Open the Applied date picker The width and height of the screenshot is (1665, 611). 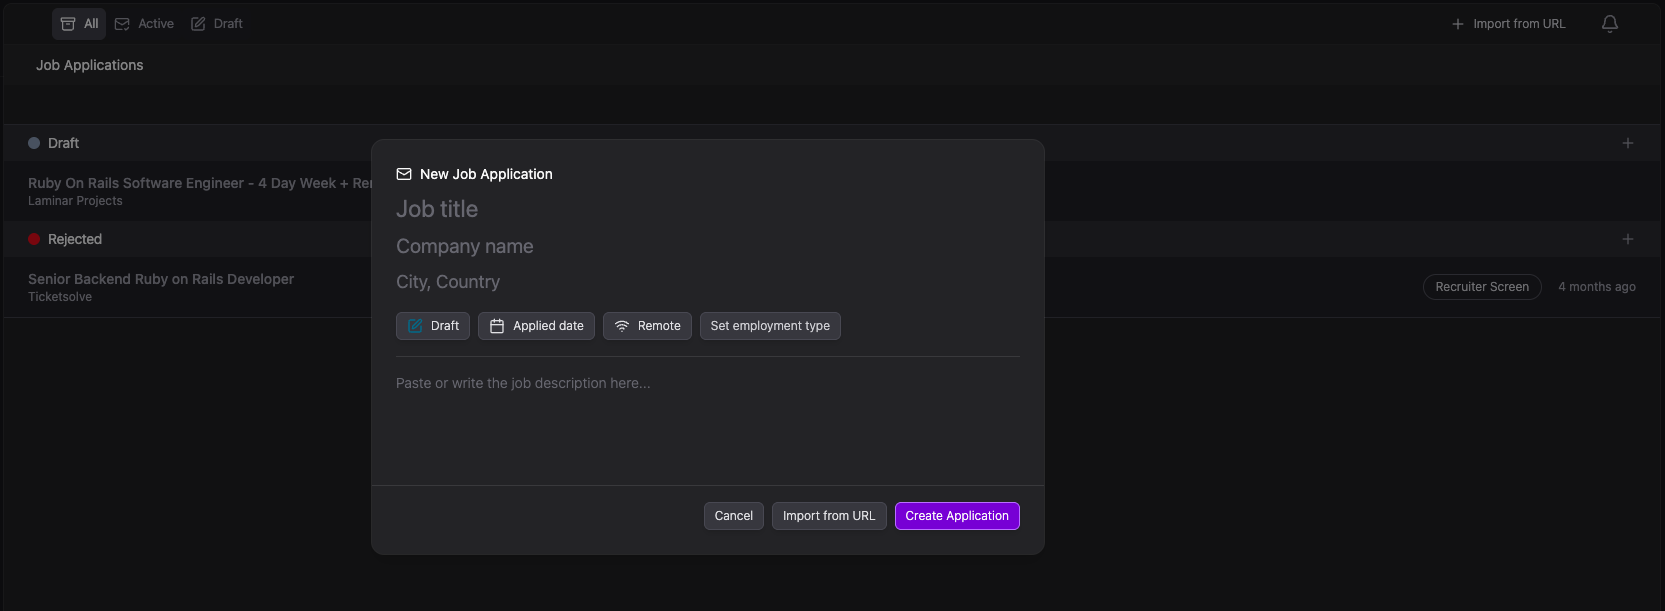tap(536, 326)
